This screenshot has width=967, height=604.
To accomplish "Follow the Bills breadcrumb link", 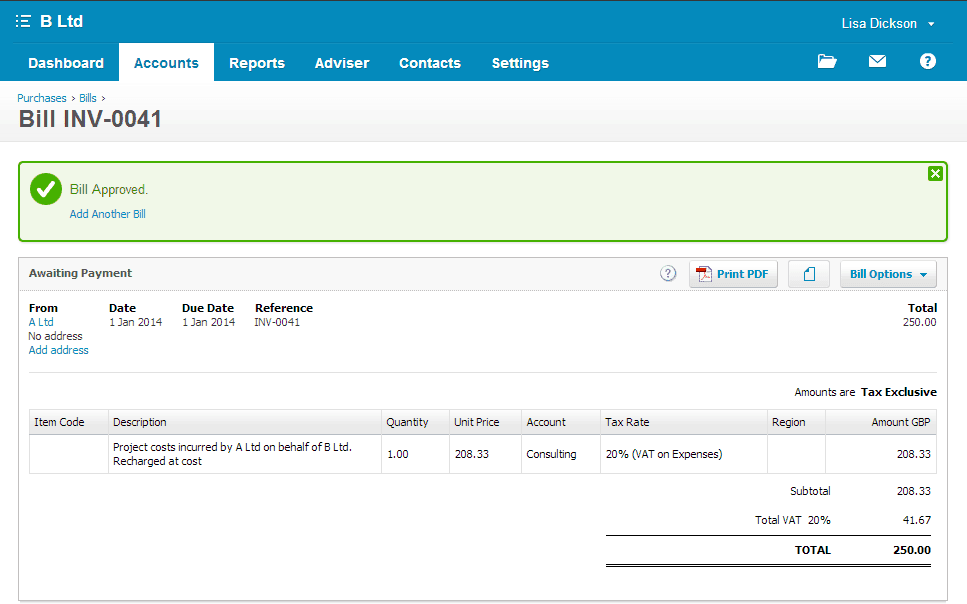I will tap(88, 98).
